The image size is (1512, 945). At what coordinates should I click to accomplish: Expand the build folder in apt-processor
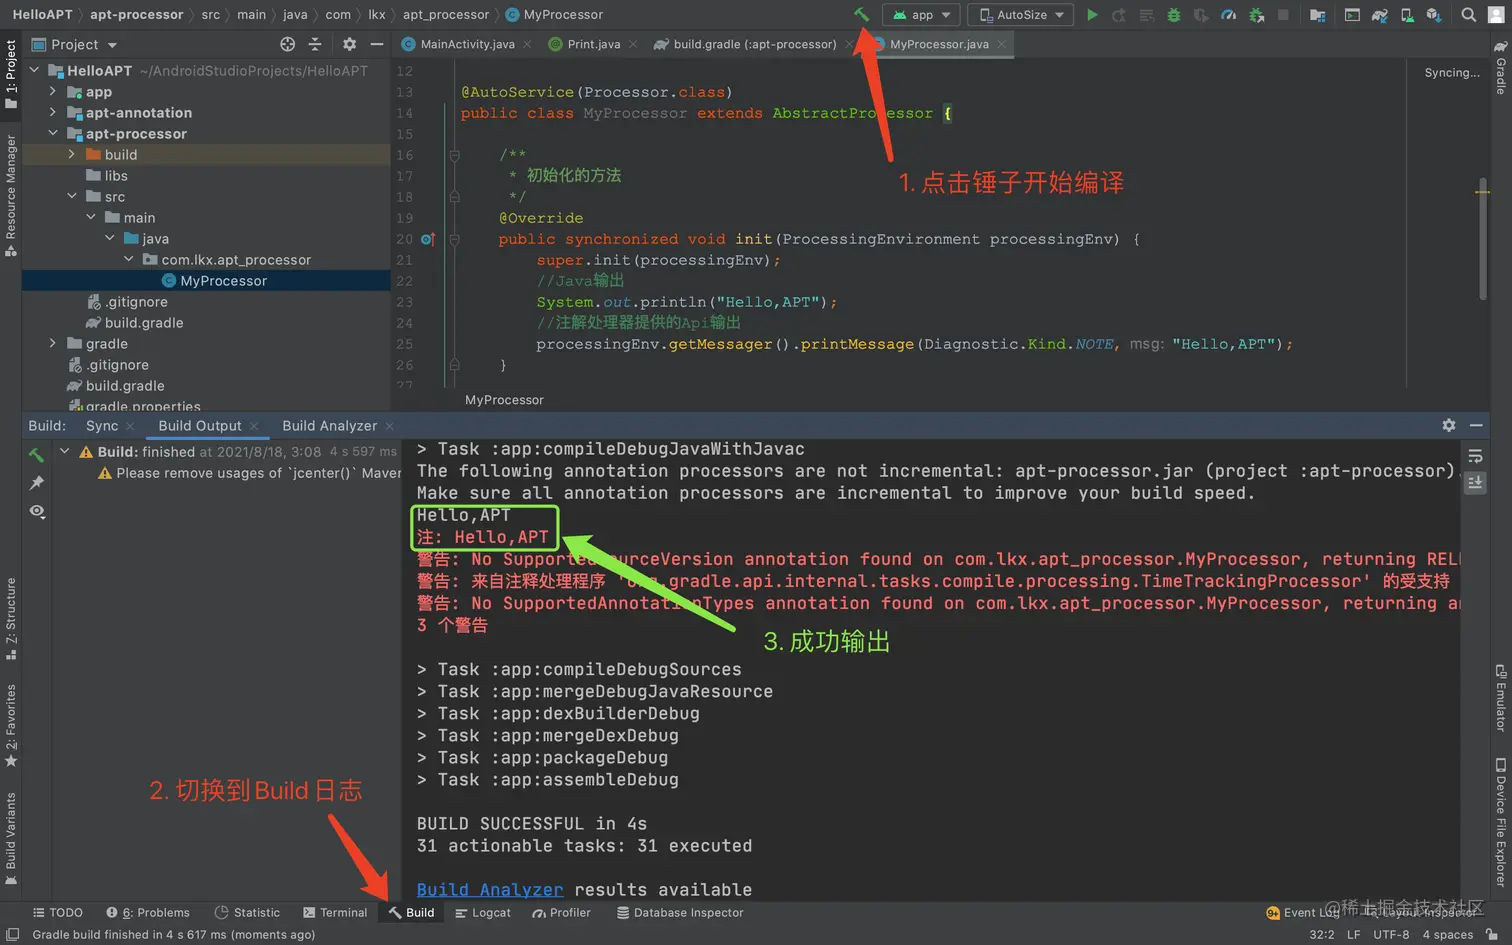click(x=72, y=154)
